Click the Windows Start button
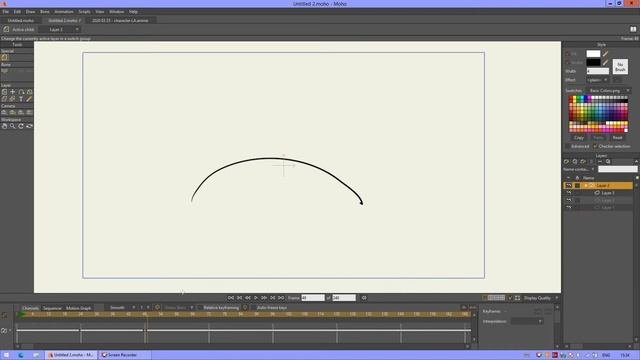 (x=6, y=355)
